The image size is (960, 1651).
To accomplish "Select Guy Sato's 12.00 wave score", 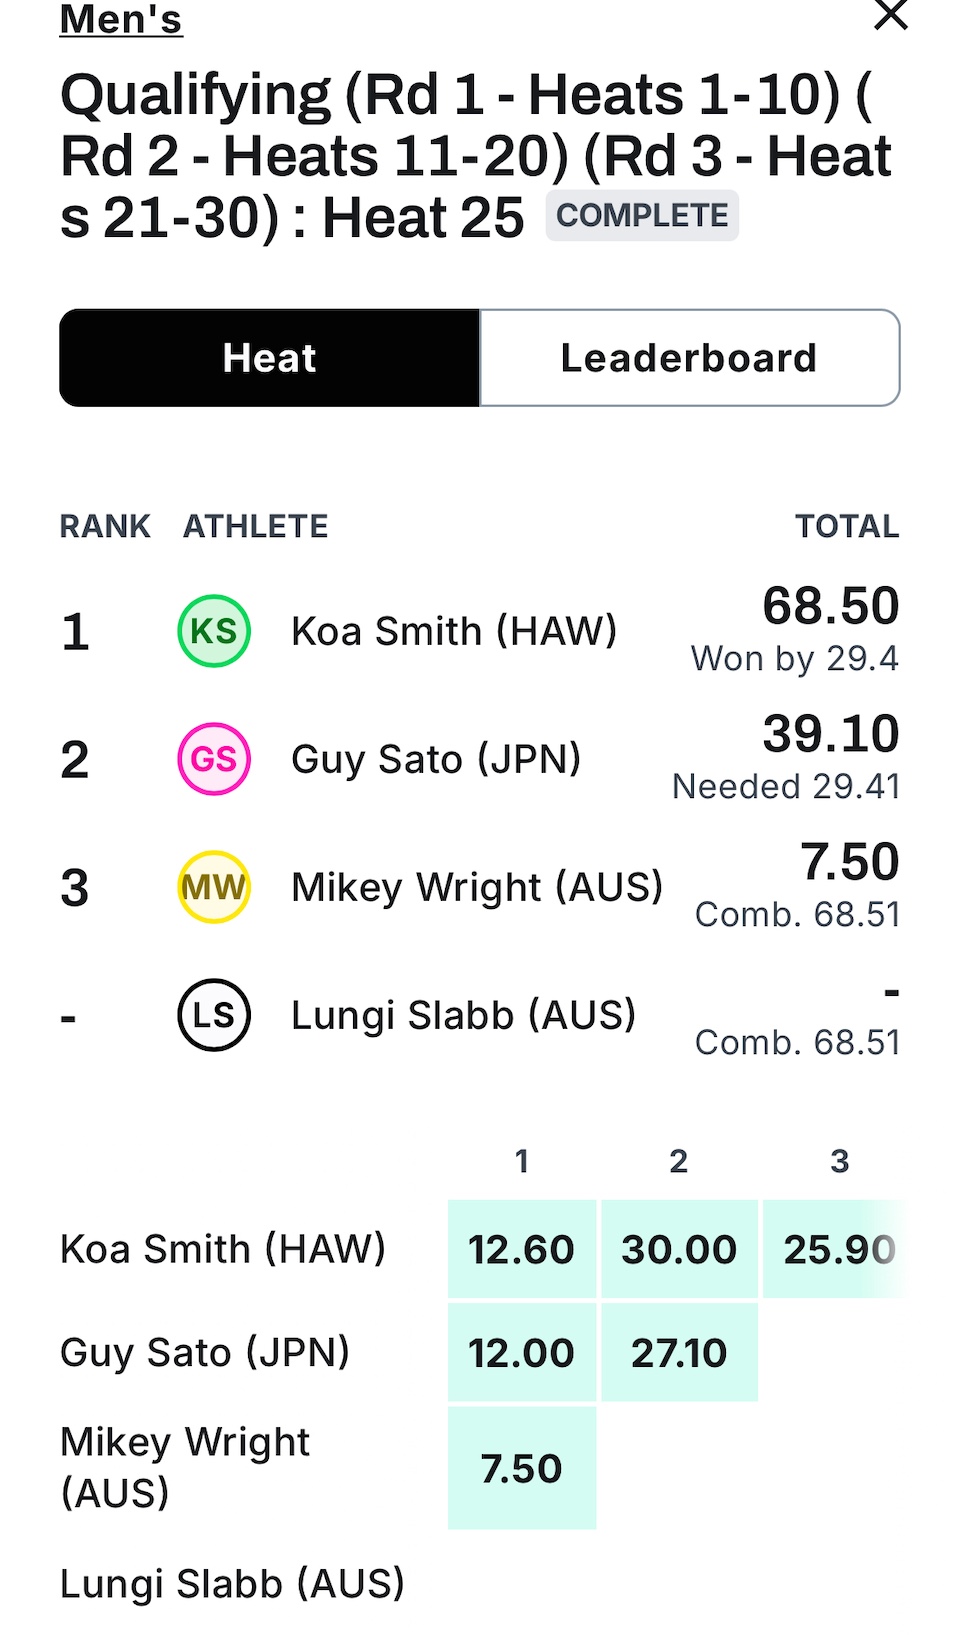I will 521,1353.
